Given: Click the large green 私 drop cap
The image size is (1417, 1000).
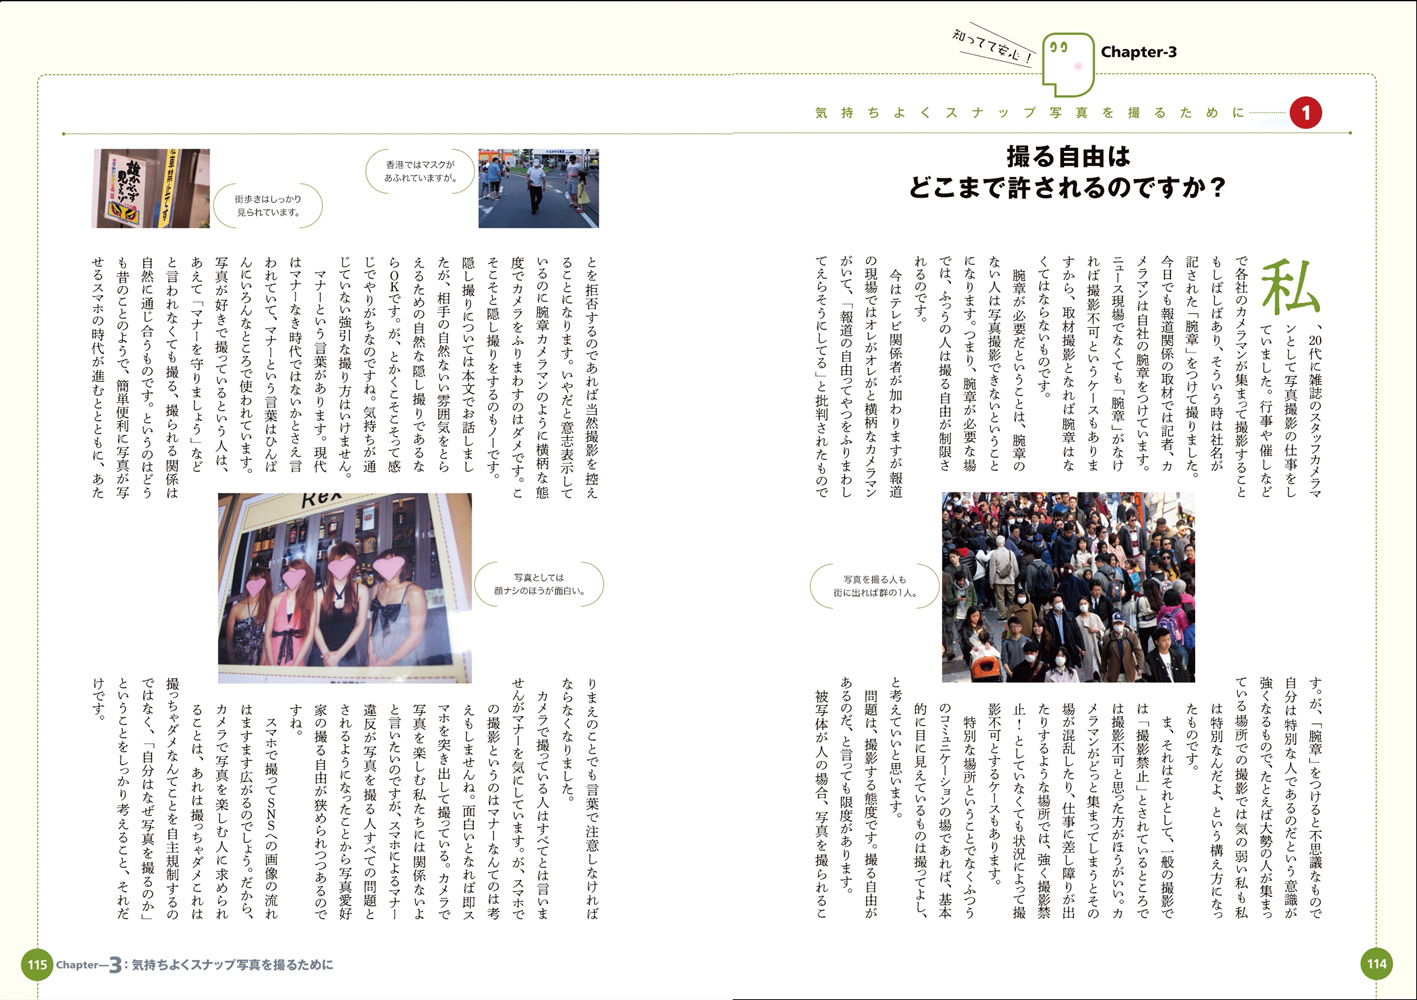Looking at the screenshot, I should pos(1290,287).
